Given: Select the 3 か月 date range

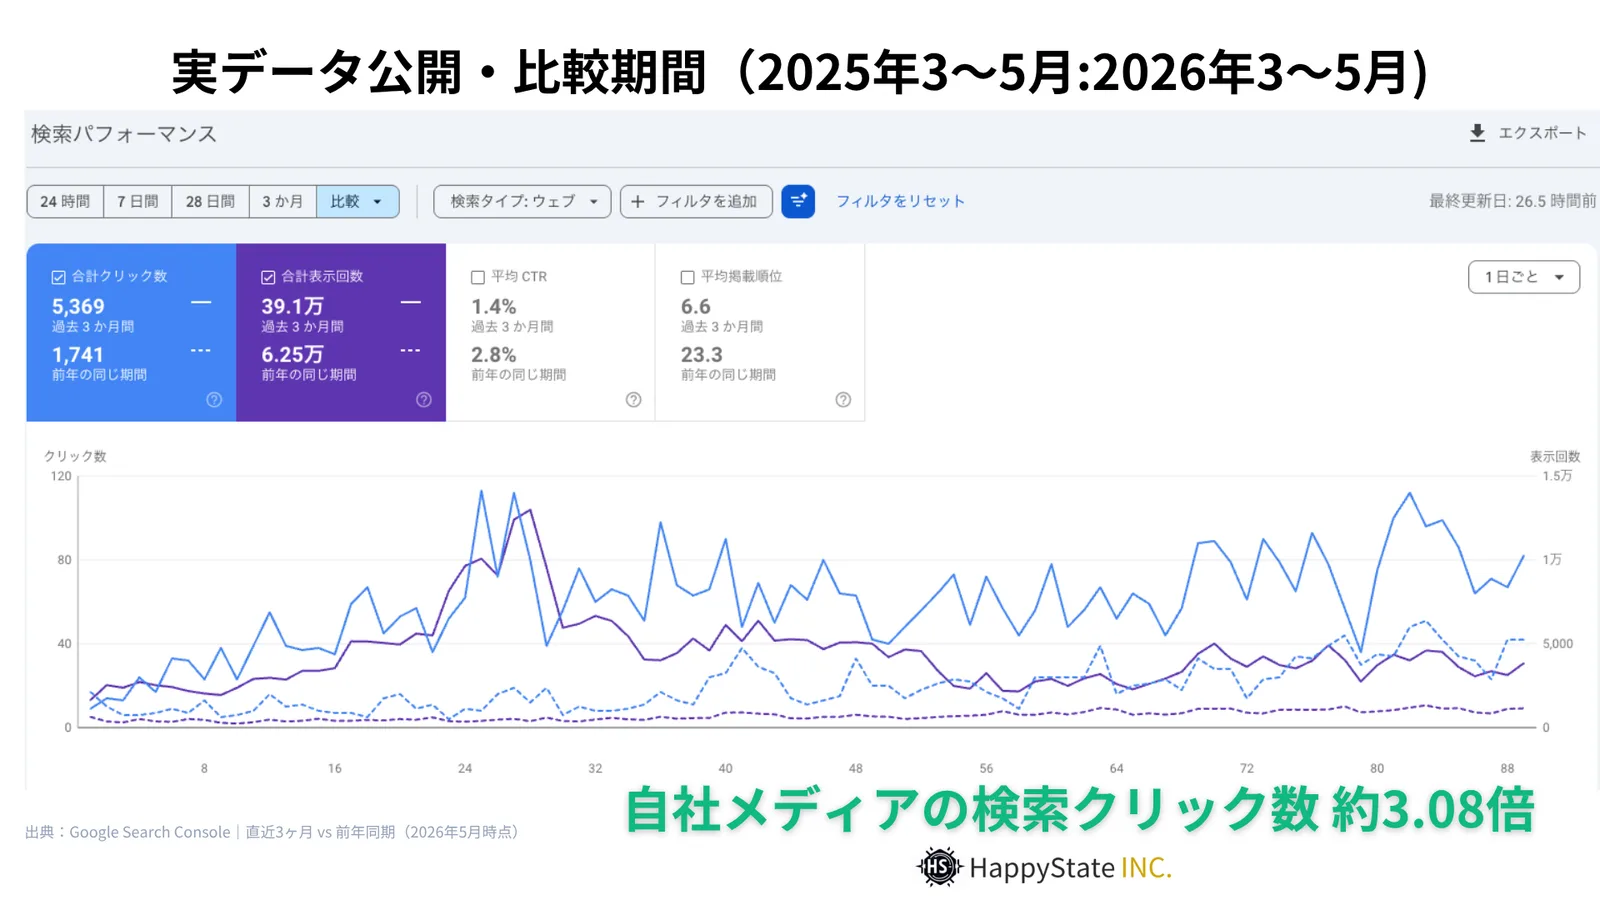Looking at the screenshot, I should (x=283, y=201).
